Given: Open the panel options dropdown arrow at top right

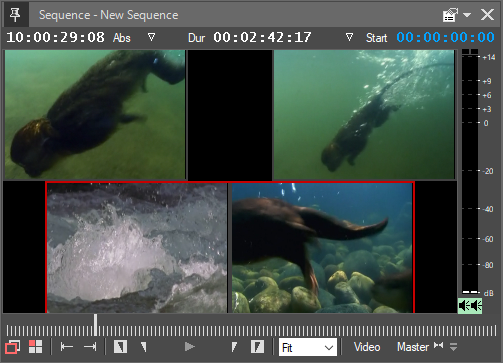Looking at the screenshot, I should [x=467, y=15].
